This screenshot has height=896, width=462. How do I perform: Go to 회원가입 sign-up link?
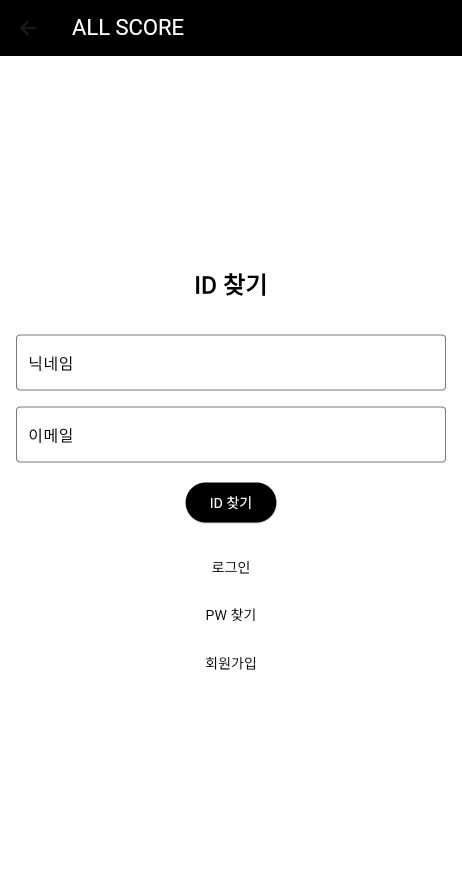click(x=231, y=663)
